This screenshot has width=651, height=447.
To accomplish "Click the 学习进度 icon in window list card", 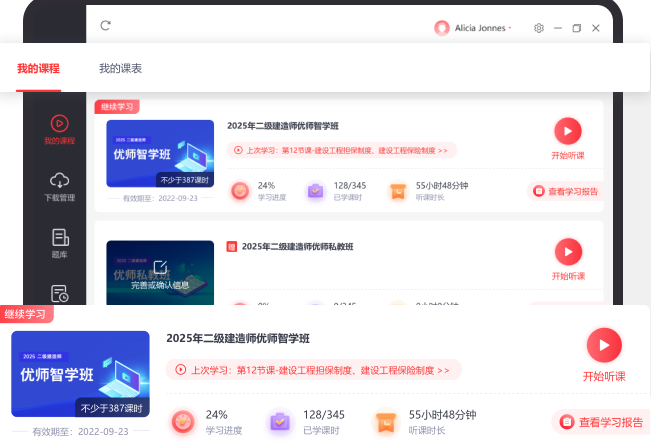I will (x=240, y=191).
